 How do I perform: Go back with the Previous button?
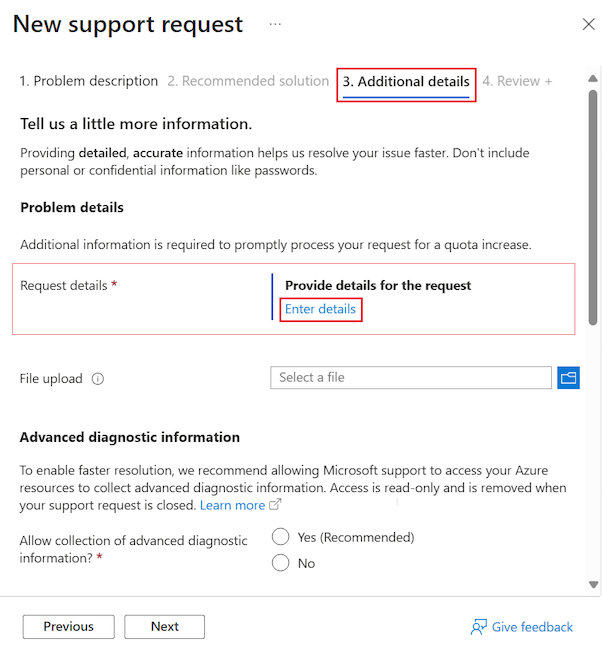pos(69,626)
